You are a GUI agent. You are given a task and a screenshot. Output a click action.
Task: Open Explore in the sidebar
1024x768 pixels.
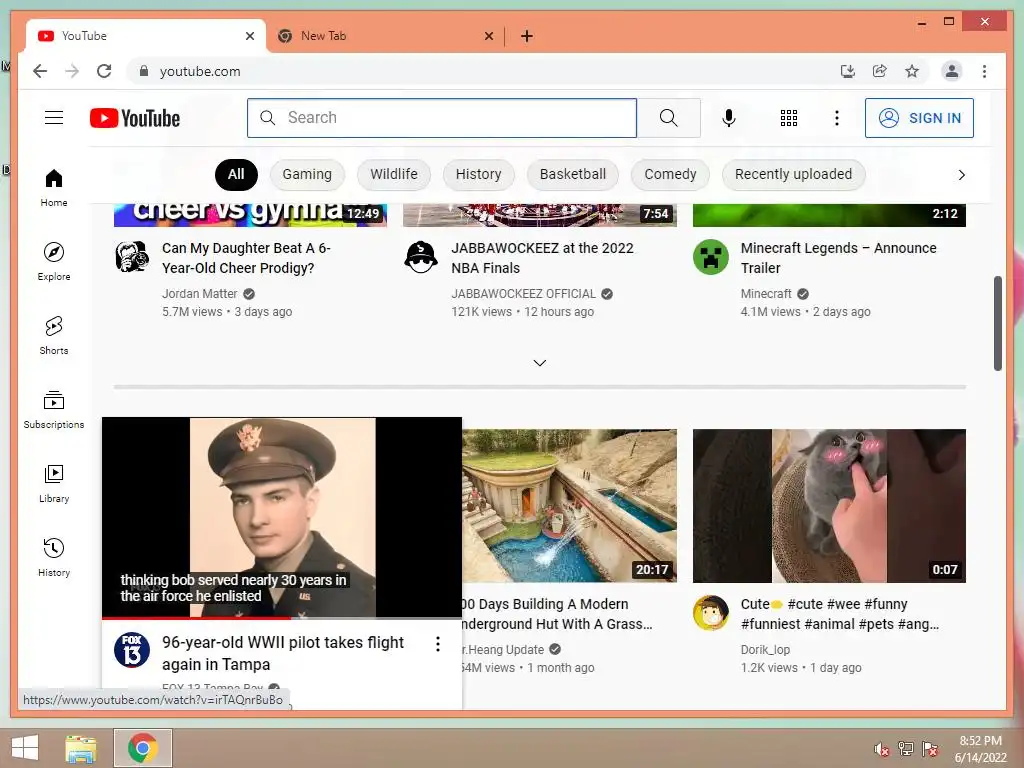(x=54, y=261)
